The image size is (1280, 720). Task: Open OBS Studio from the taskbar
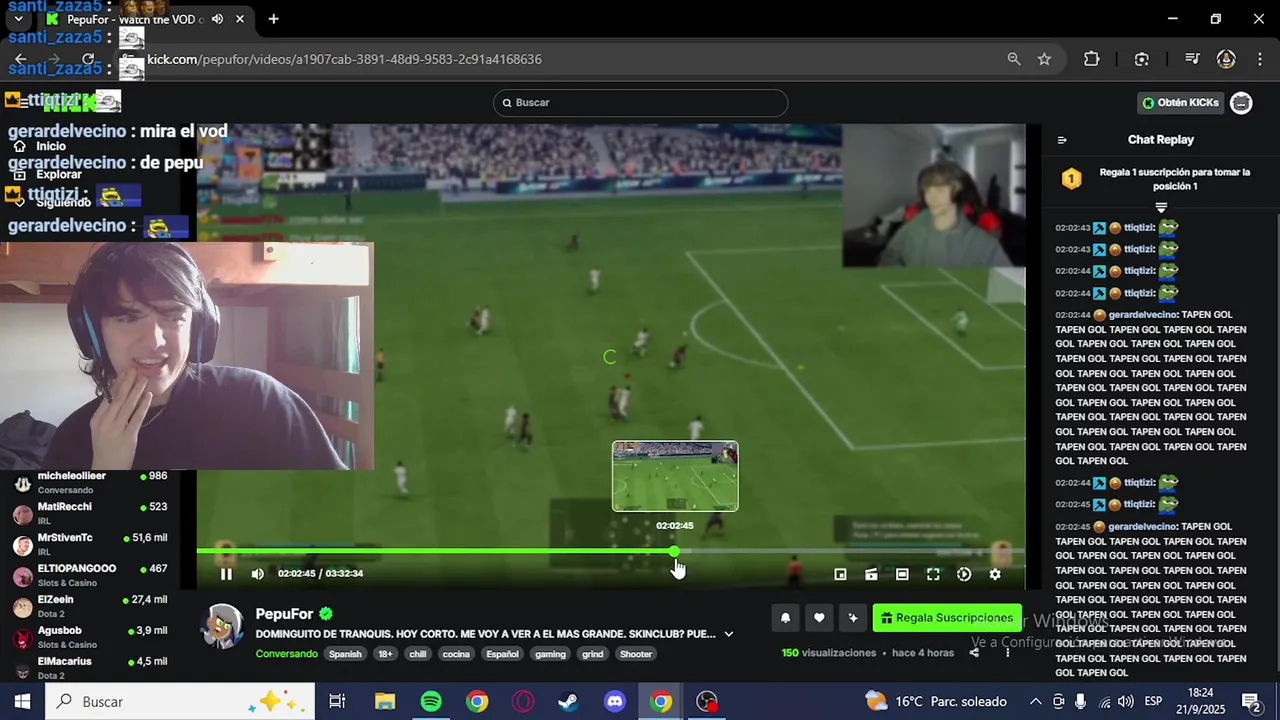[x=707, y=701]
